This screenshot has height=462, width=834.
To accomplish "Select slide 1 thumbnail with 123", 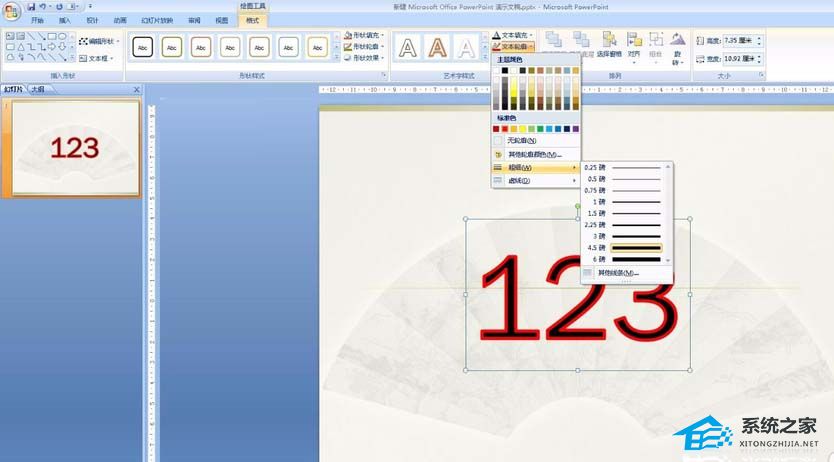I will [x=76, y=148].
